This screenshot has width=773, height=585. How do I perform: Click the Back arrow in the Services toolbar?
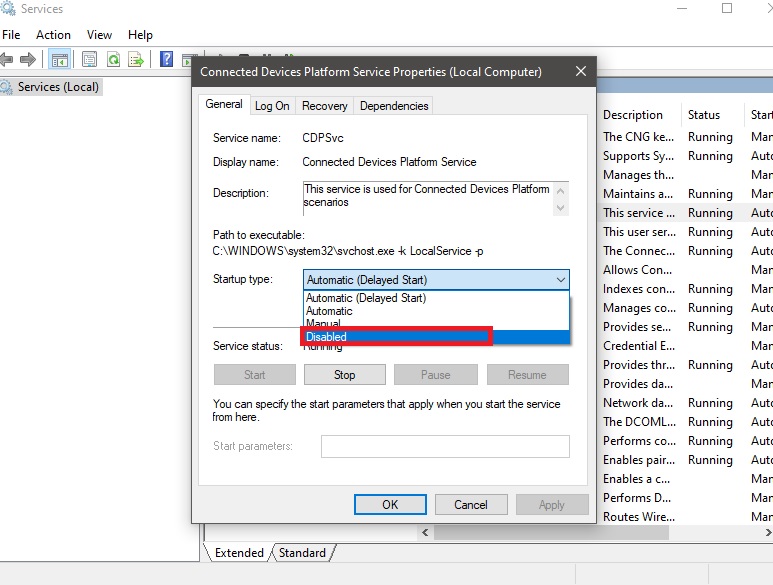[7, 60]
